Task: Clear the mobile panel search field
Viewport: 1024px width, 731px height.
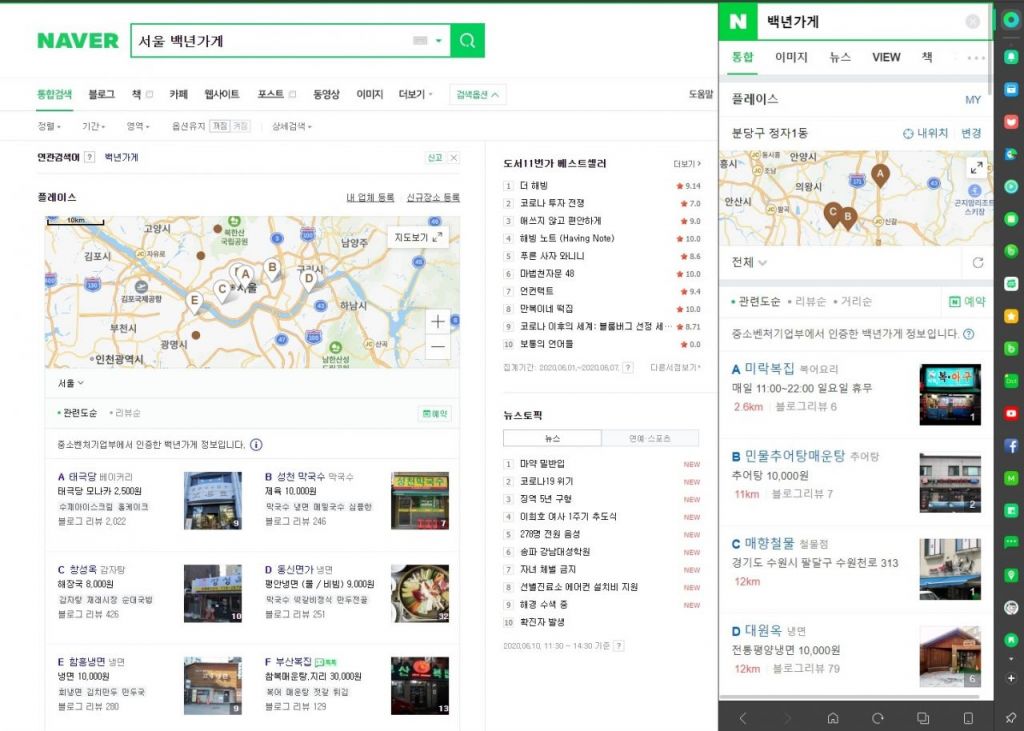Action: (972, 22)
